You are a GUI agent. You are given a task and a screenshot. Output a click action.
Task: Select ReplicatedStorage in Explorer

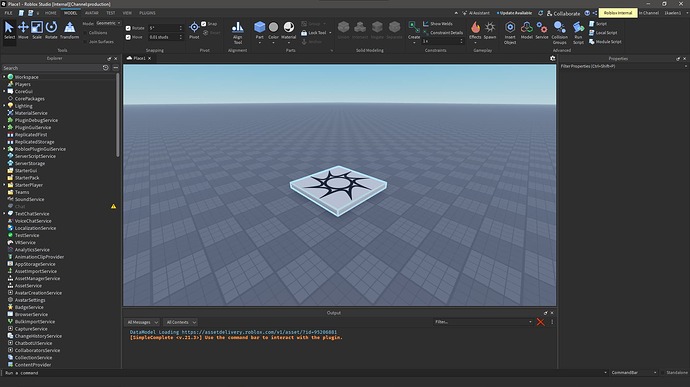click(34, 142)
